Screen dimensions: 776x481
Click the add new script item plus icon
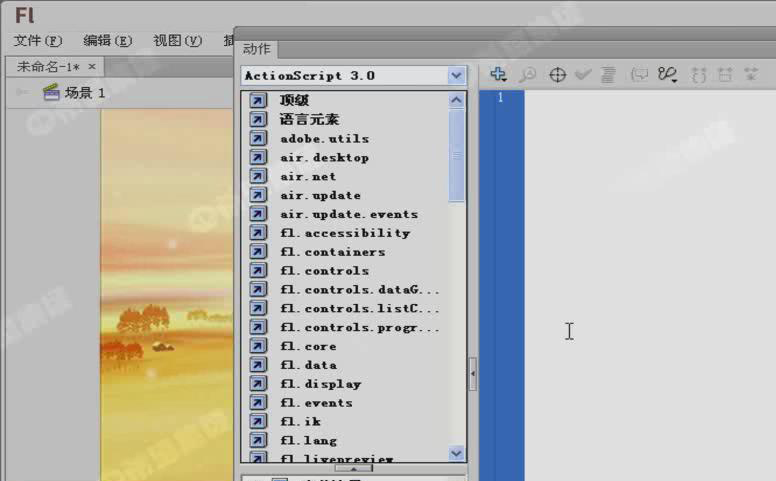(x=498, y=75)
